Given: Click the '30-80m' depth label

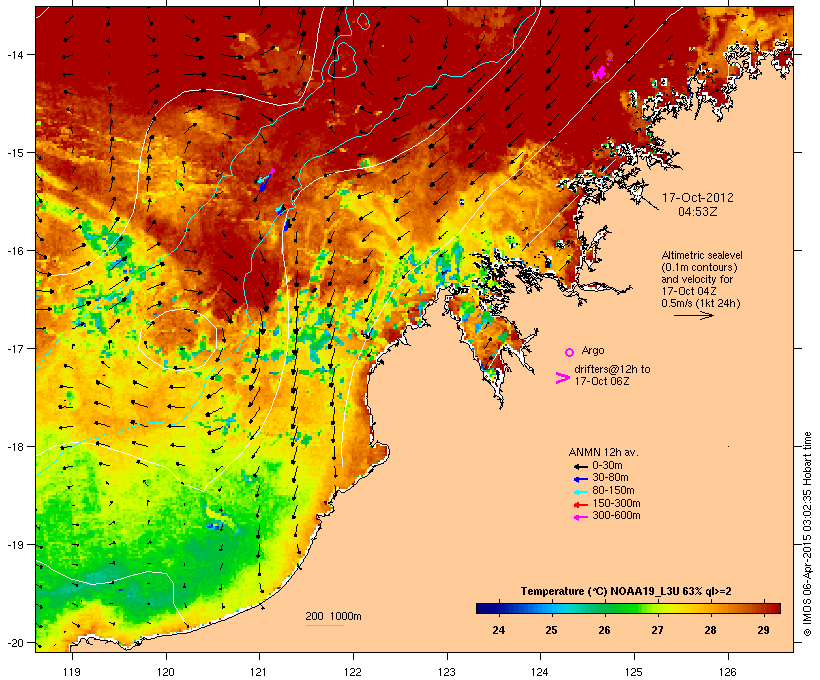Looking at the screenshot, I should tap(610, 478).
